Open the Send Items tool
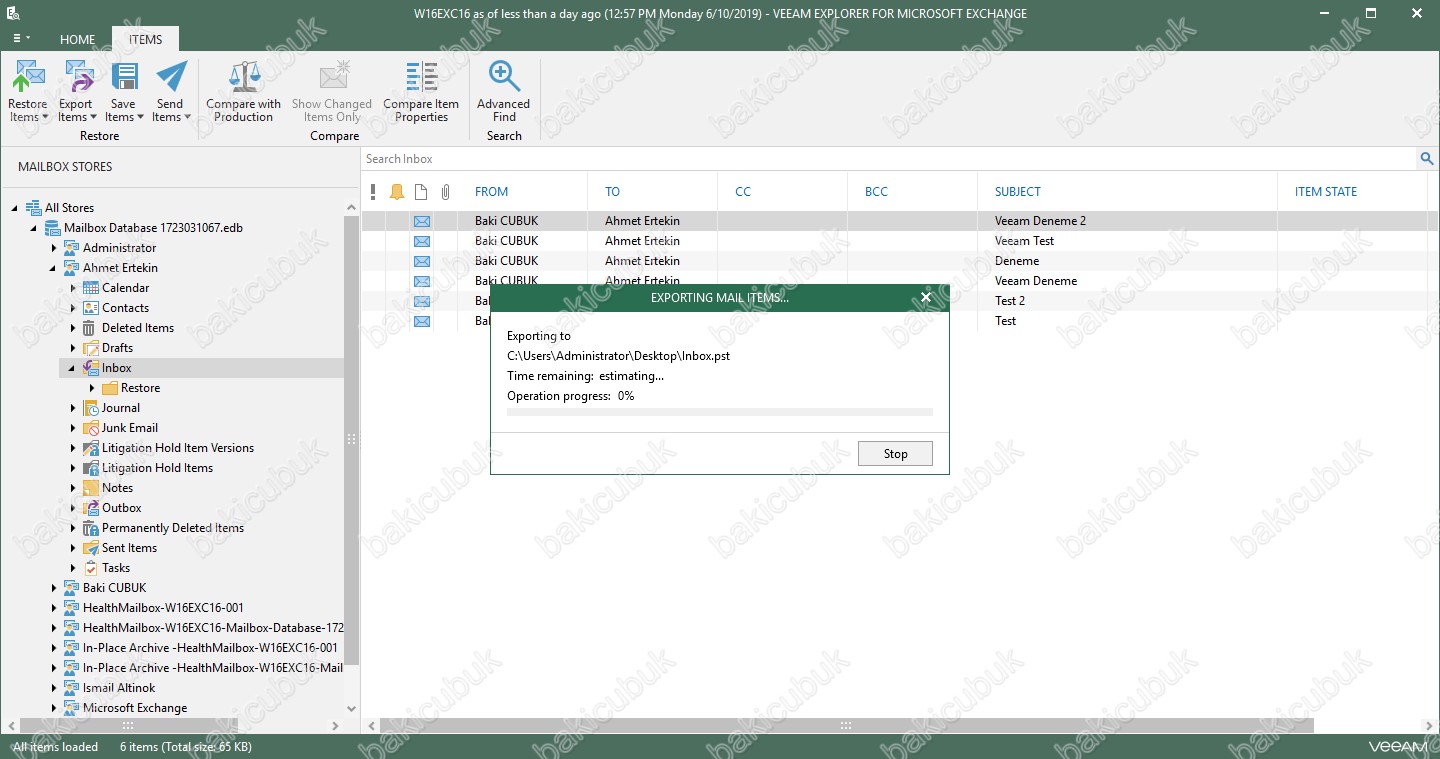This screenshot has width=1440, height=759. pos(171,91)
